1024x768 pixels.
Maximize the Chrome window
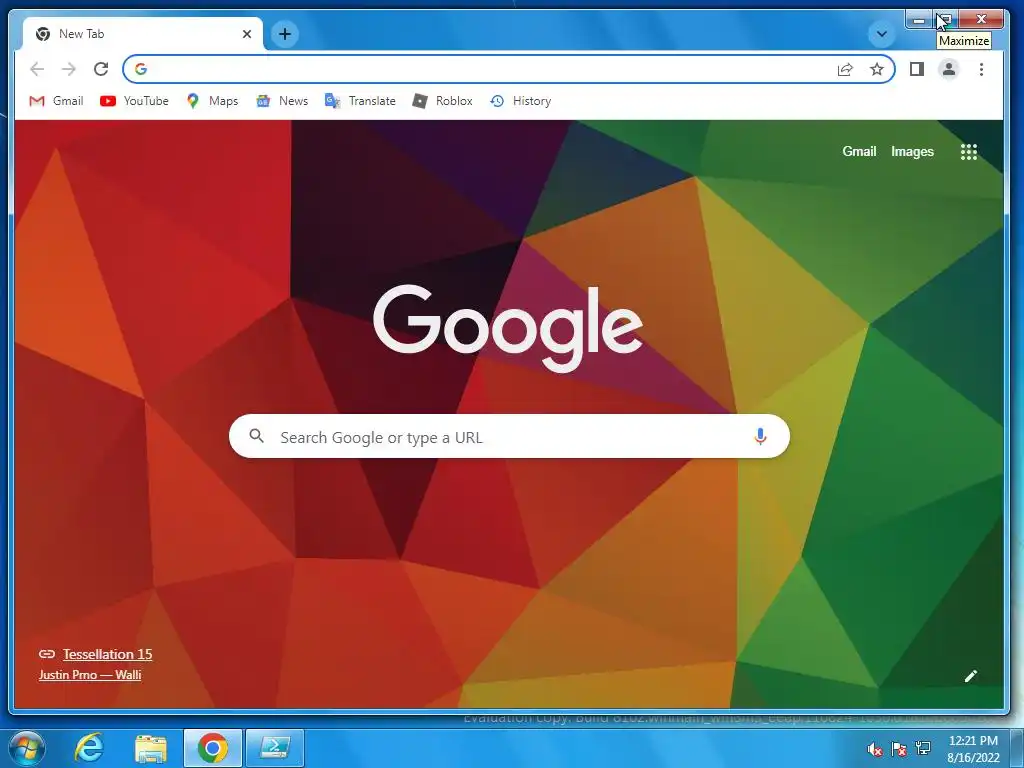click(945, 20)
